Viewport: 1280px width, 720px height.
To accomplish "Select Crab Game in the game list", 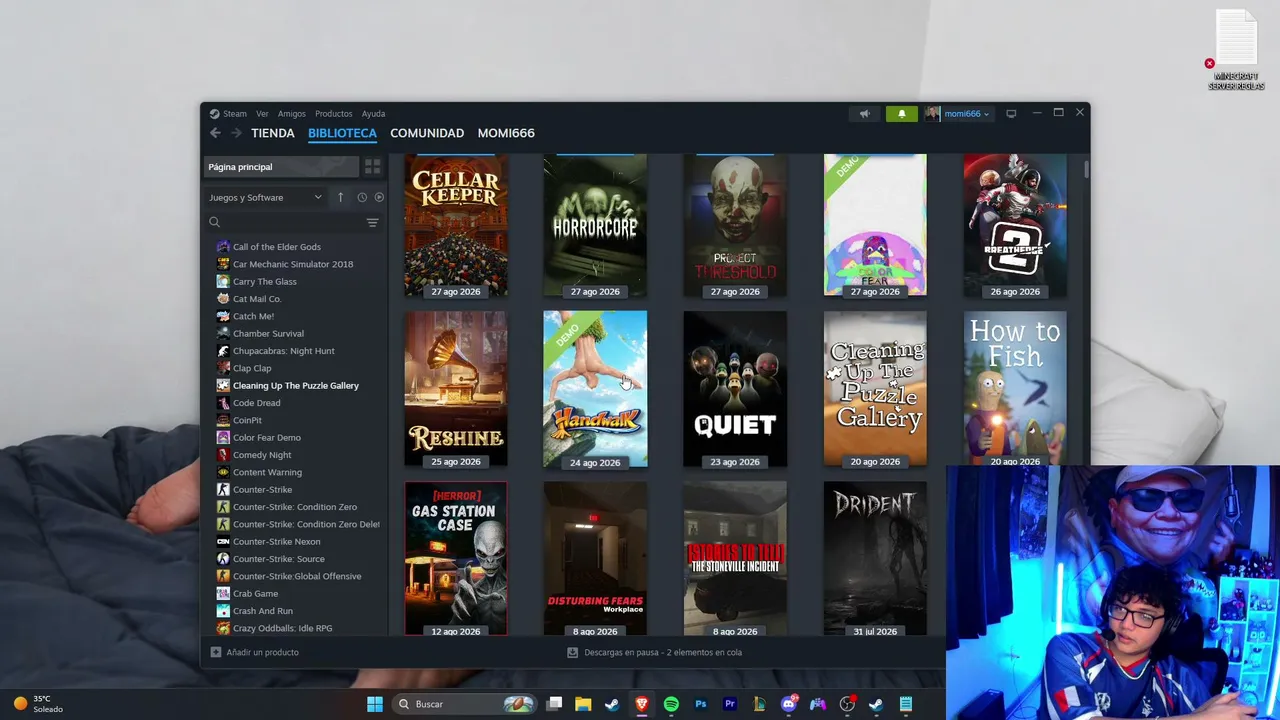I will point(255,594).
